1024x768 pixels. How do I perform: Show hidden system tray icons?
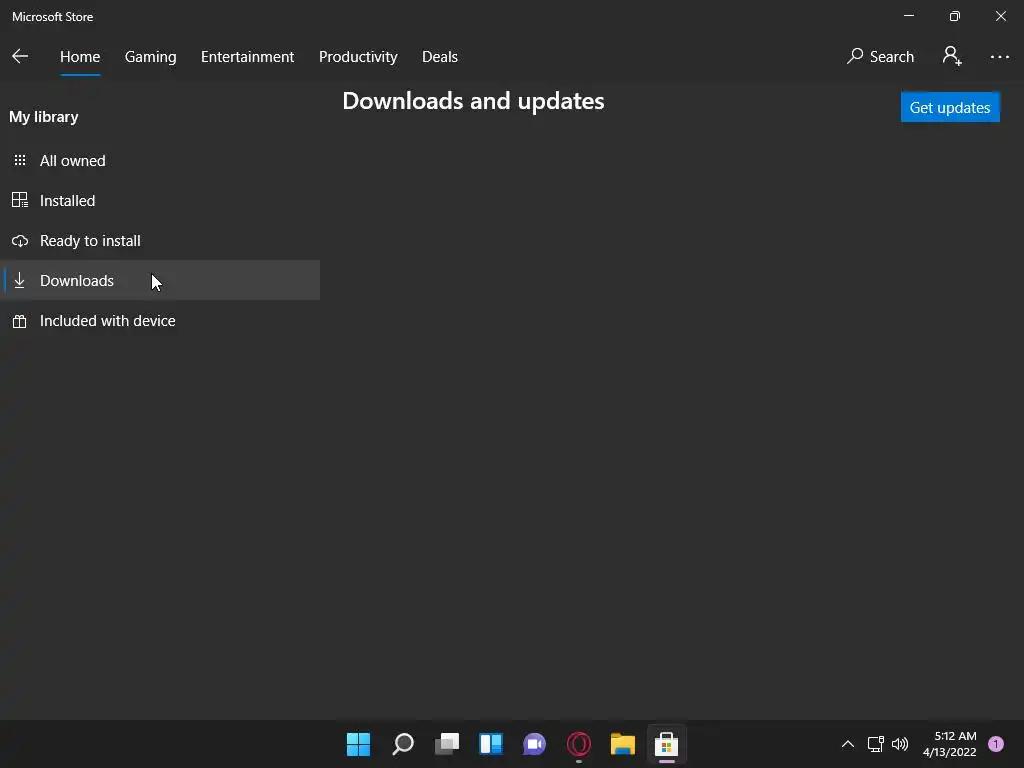(848, 744)
